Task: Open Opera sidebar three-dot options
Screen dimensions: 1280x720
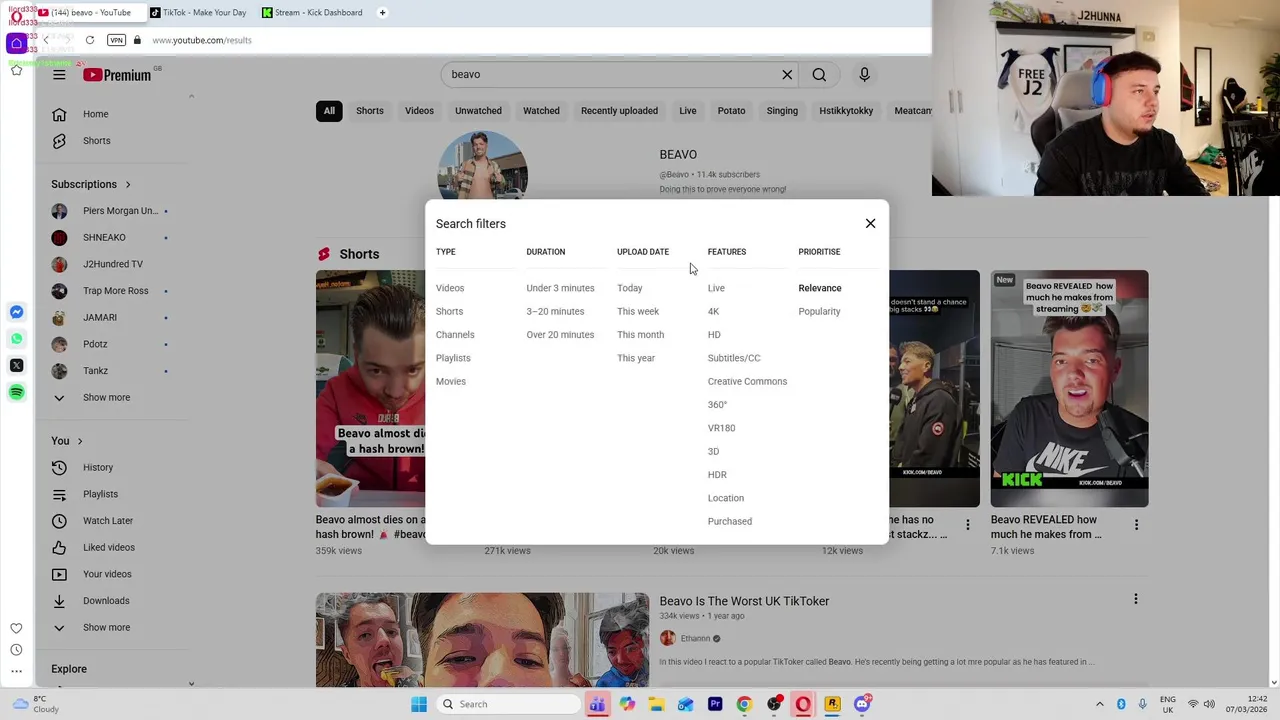Action: click(16, 672)
